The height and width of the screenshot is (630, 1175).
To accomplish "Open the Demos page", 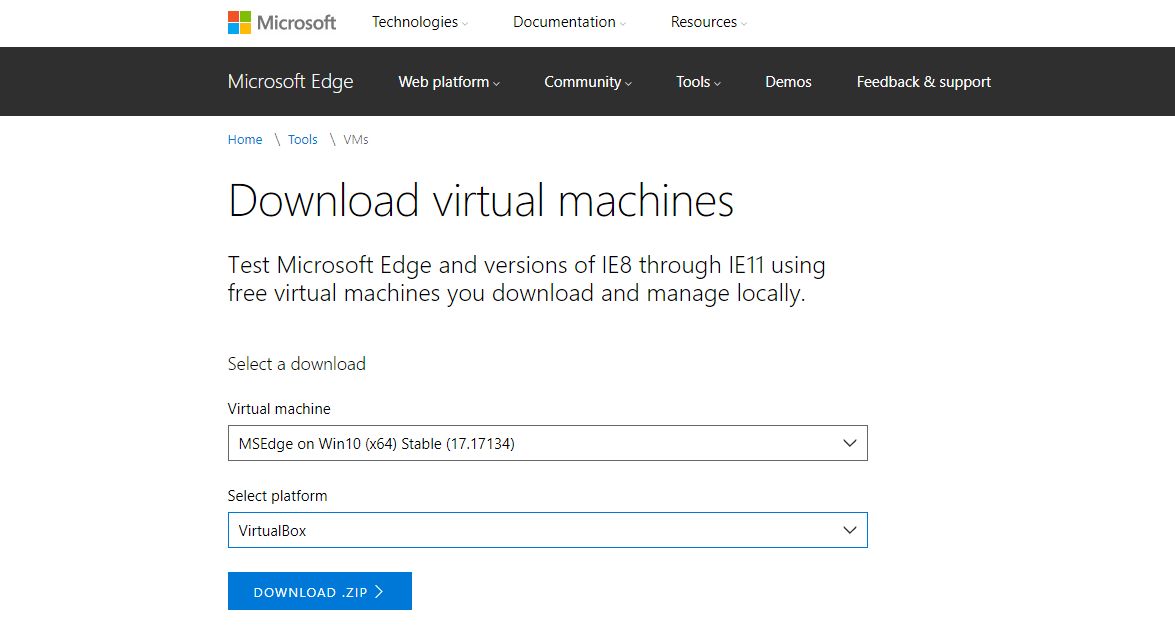I will point(788,82).
